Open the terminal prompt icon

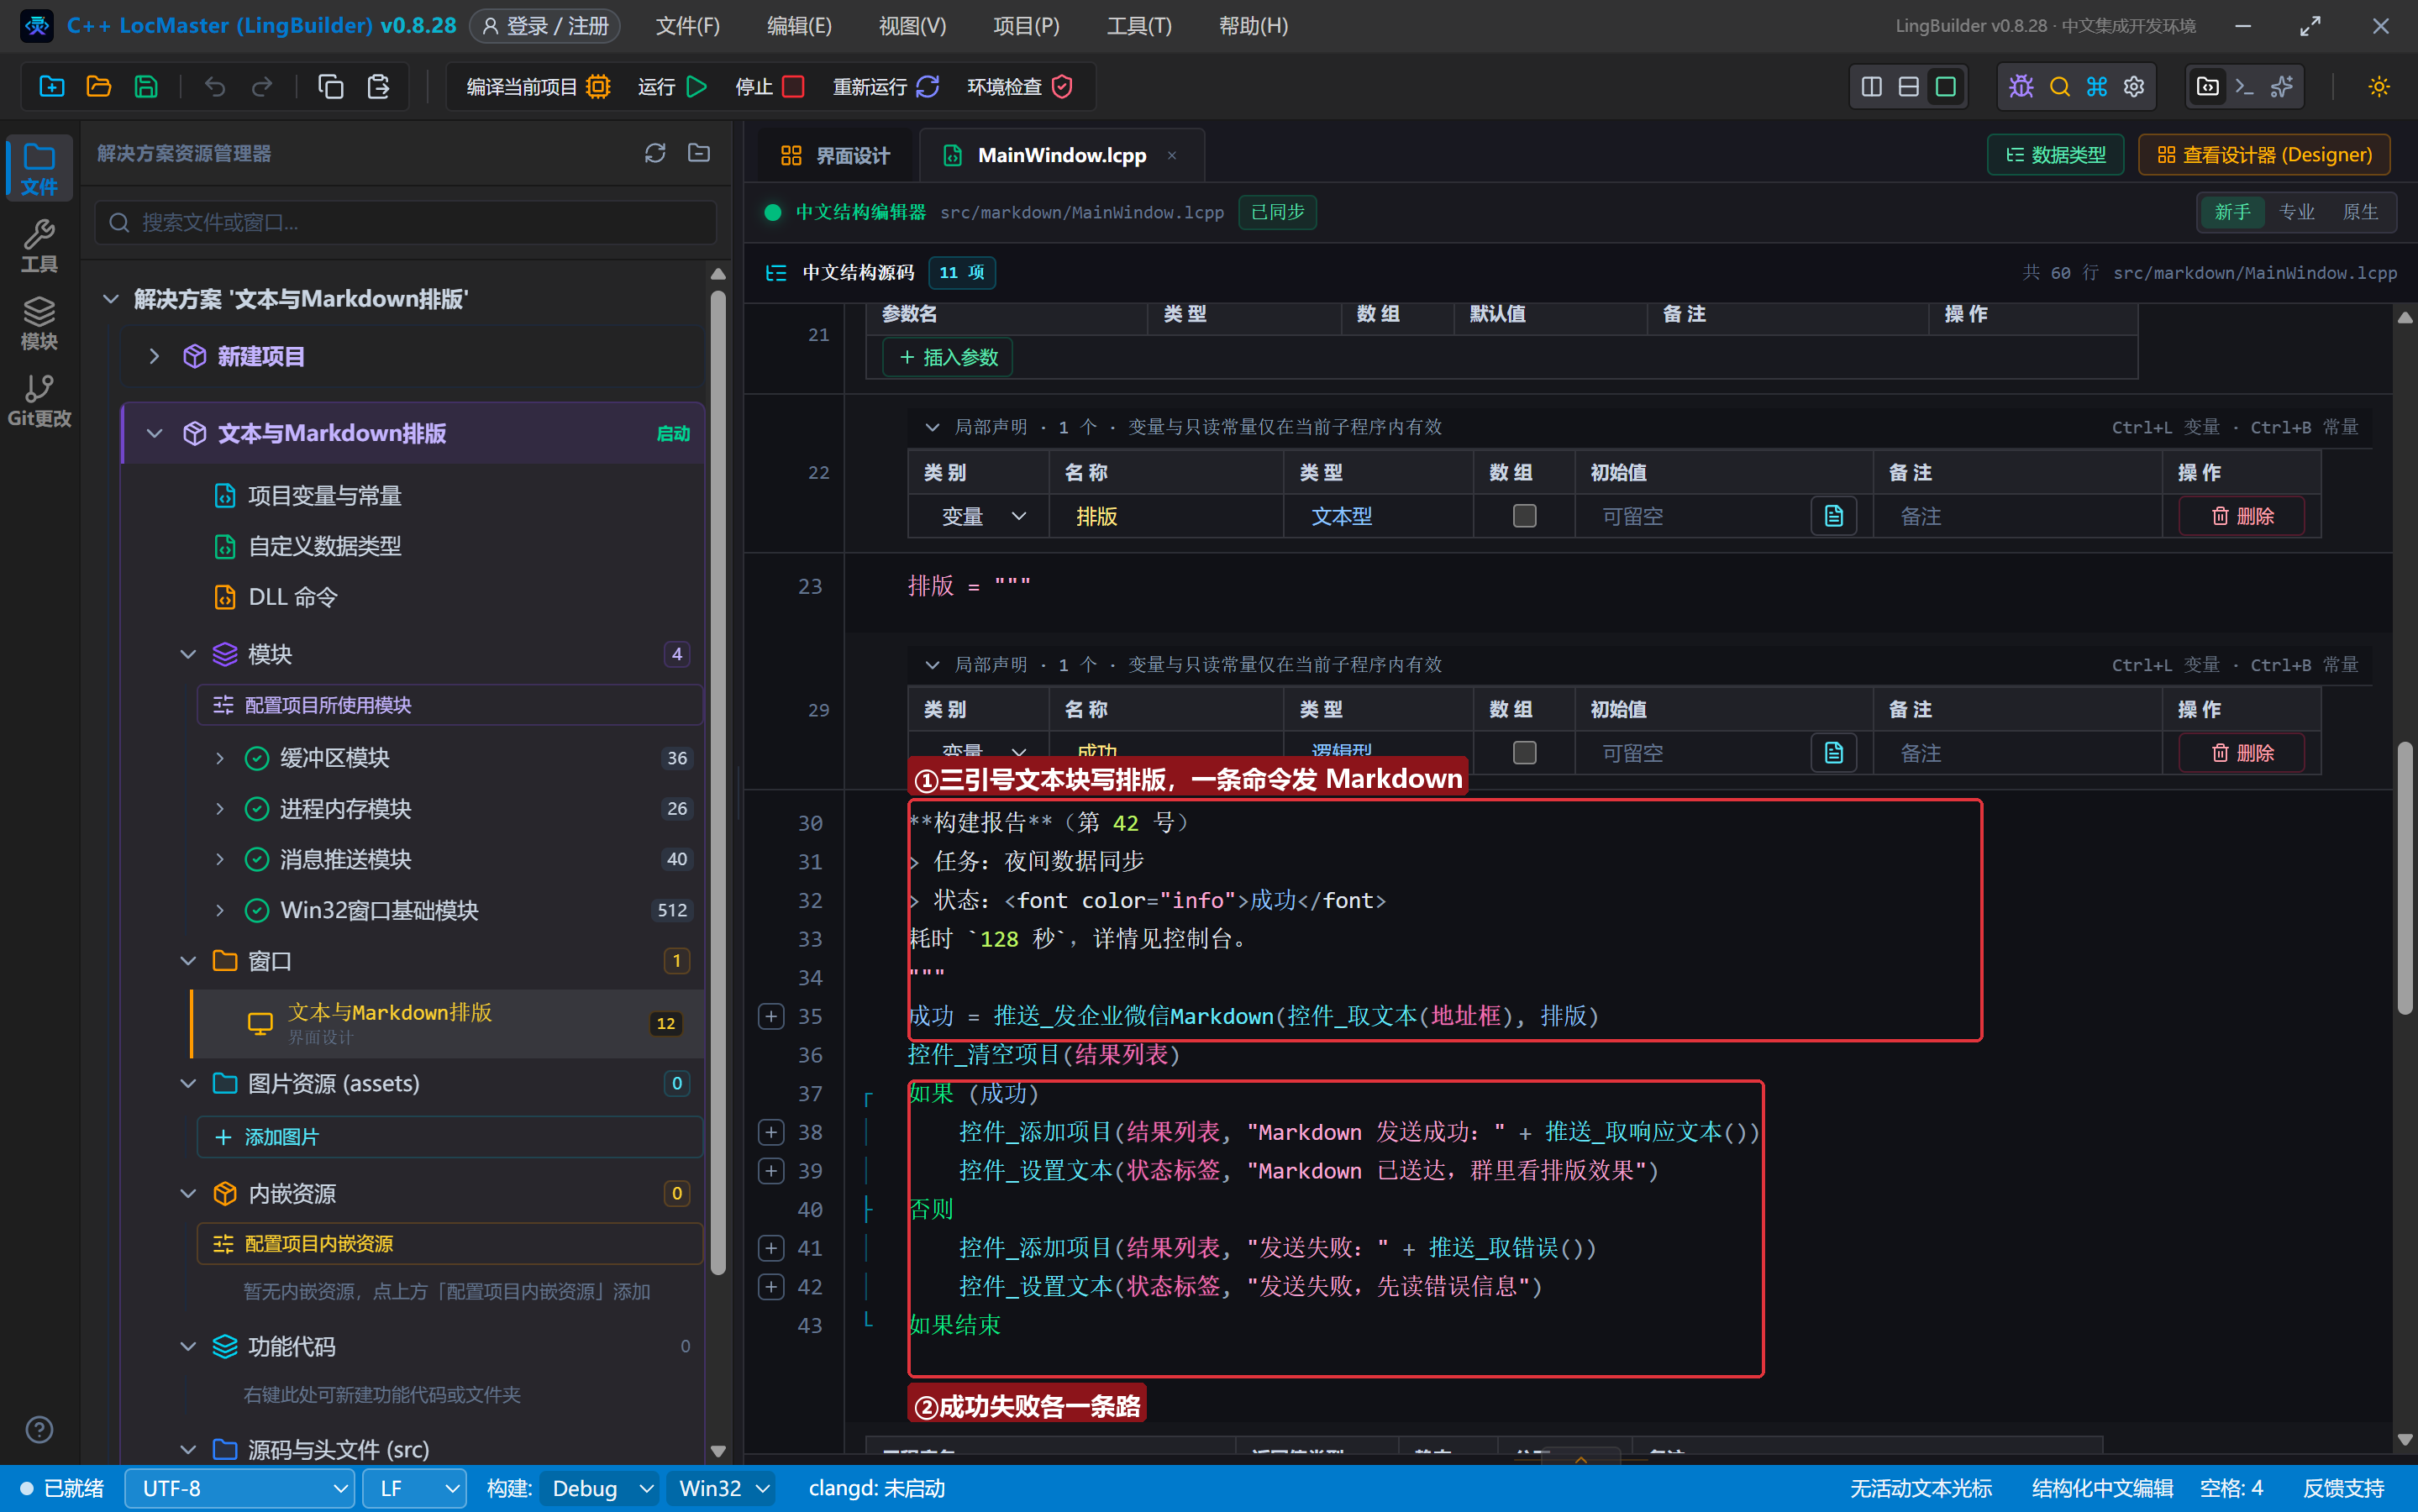(x=2244, y=87)
